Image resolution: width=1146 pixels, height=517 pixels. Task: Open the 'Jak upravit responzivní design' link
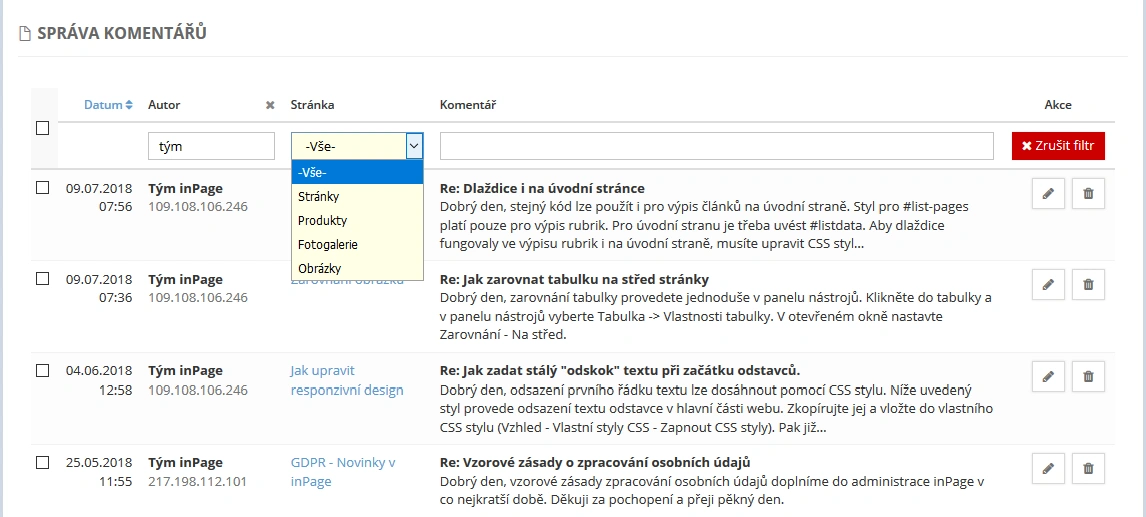[x=346, y=380]
